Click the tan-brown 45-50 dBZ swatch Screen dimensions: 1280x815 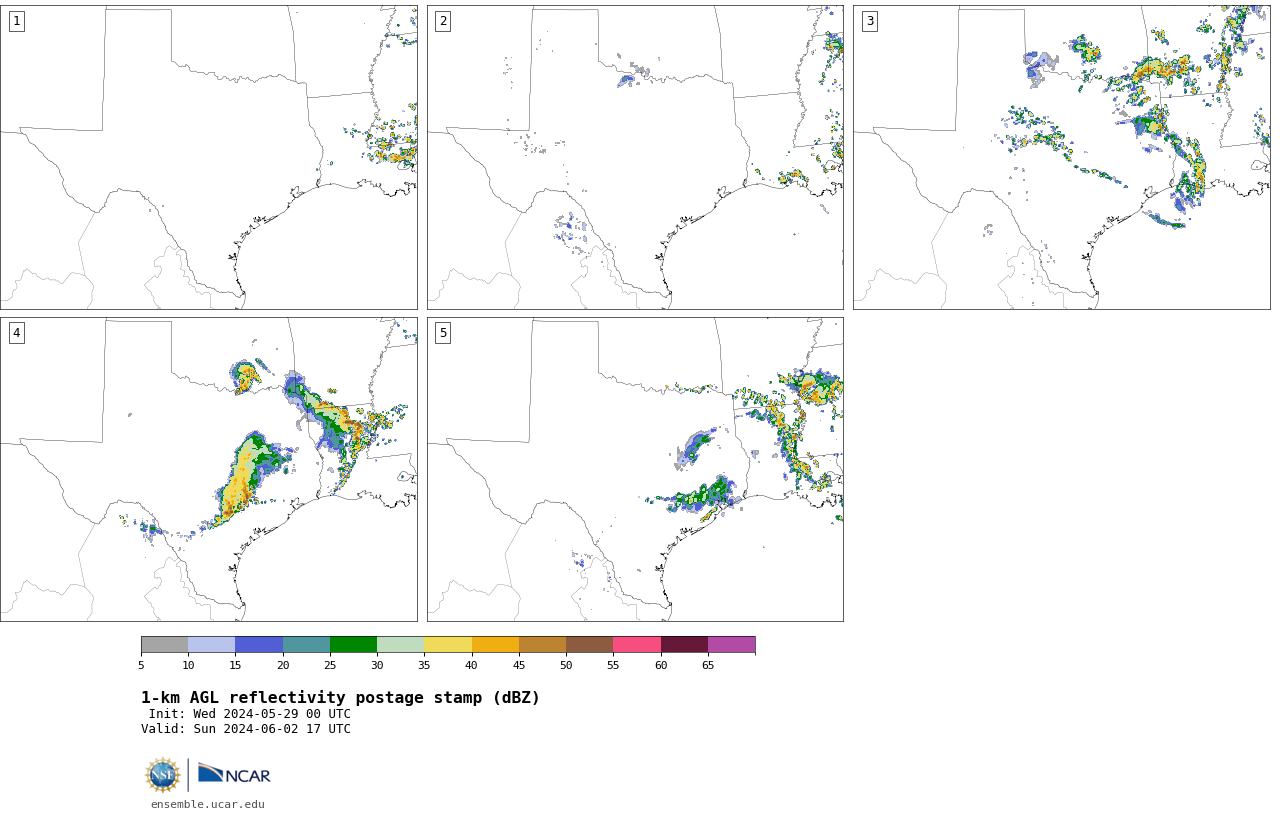click(x=542, y=644)
